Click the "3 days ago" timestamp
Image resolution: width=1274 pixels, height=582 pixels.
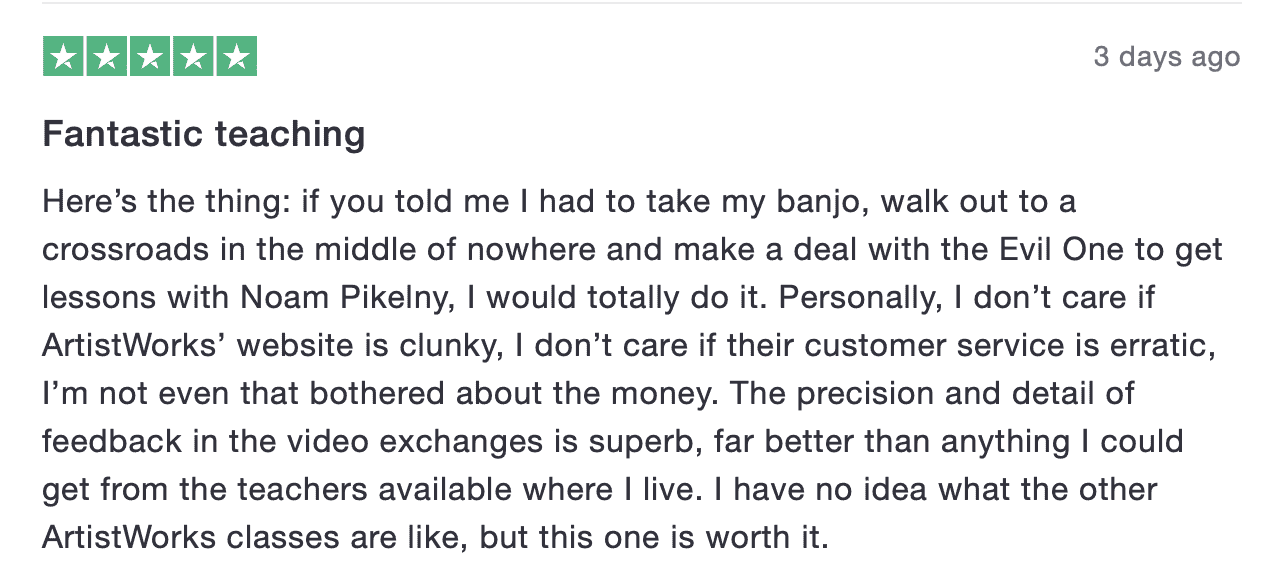[1166, 57]
